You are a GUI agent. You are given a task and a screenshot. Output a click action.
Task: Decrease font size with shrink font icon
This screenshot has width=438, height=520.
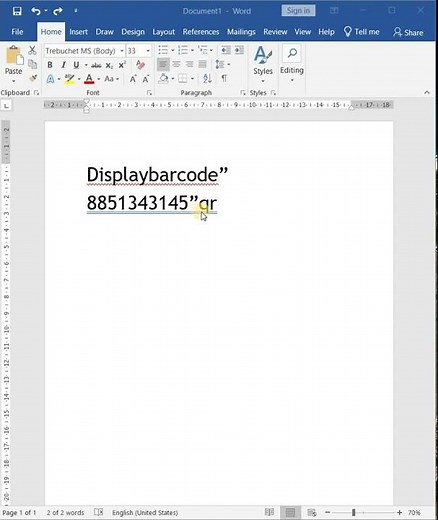(146, 79)
